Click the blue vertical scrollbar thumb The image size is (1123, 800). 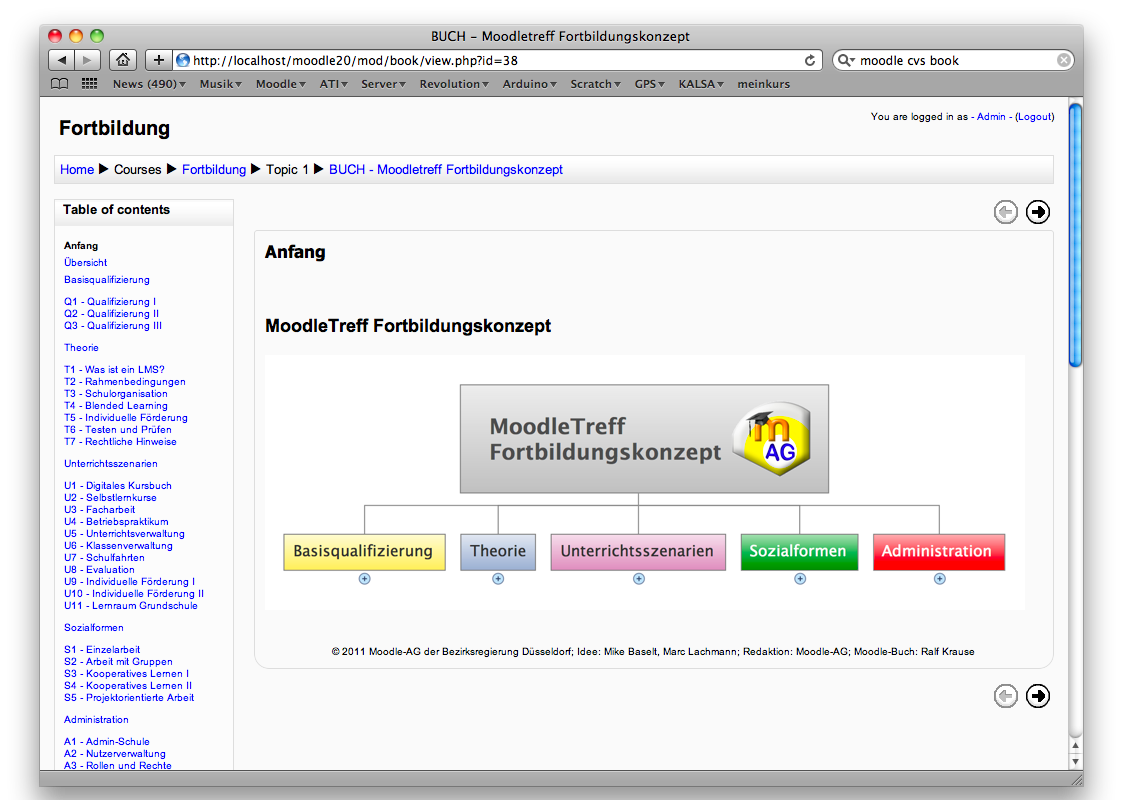point(1075,235)
